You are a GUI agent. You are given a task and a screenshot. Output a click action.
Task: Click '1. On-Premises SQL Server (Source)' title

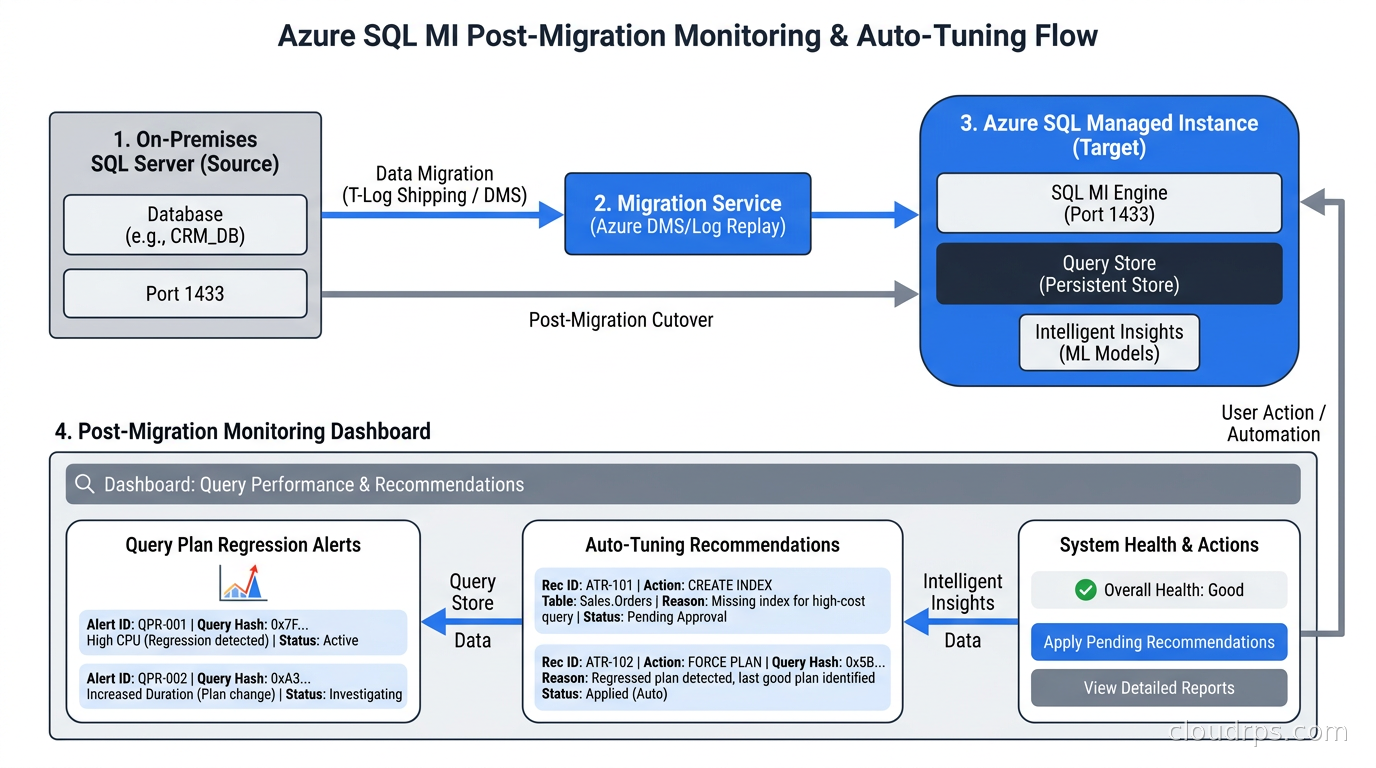coord(185,151)
